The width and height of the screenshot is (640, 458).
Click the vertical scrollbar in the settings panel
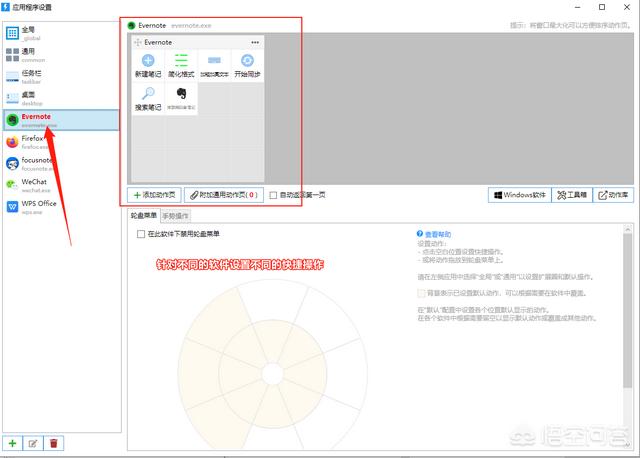(627, 310)
